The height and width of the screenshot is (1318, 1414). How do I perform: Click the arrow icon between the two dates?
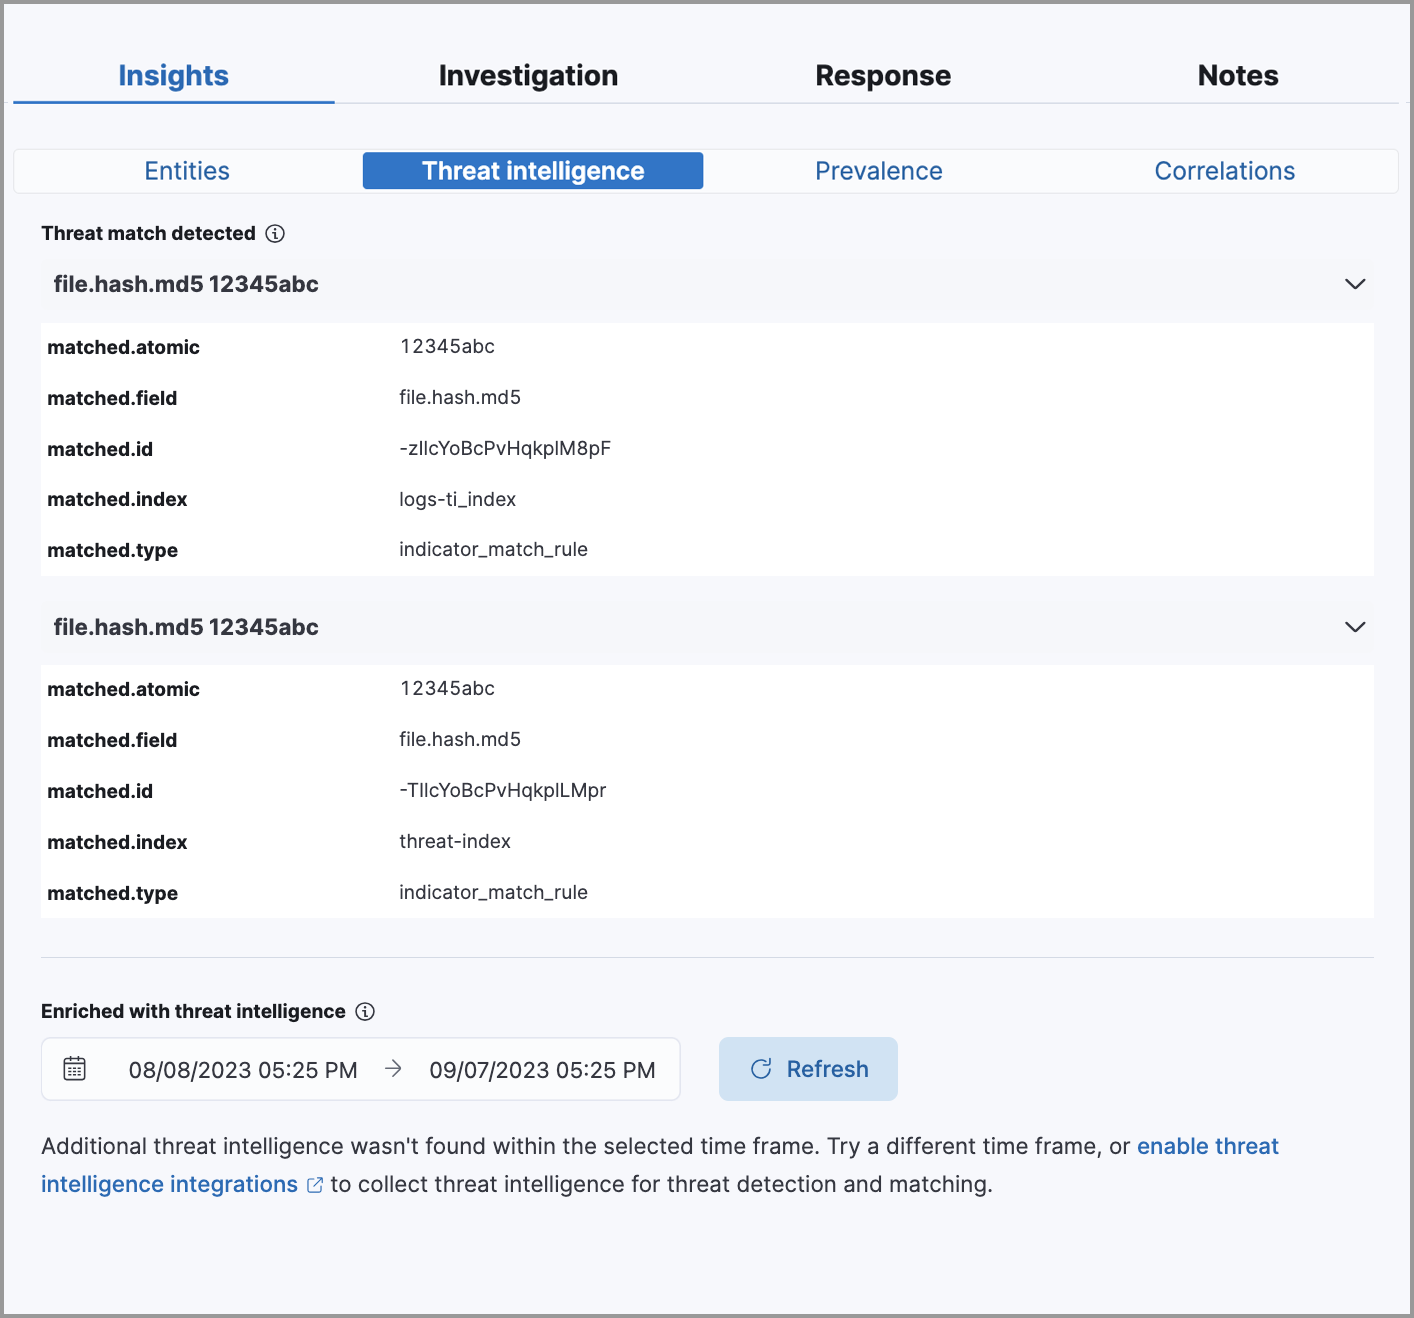[392, 1068]
